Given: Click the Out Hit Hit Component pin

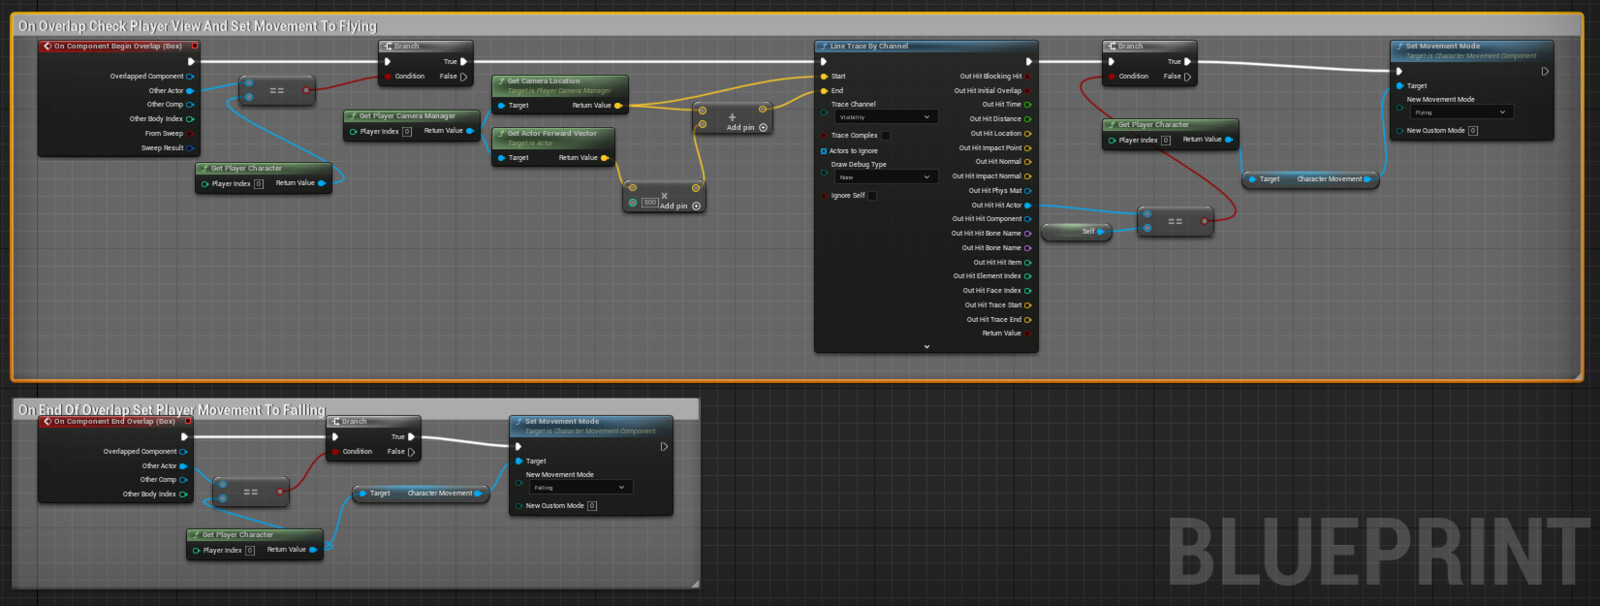Looking at the screenshot, I should (x=1028, y=219).
